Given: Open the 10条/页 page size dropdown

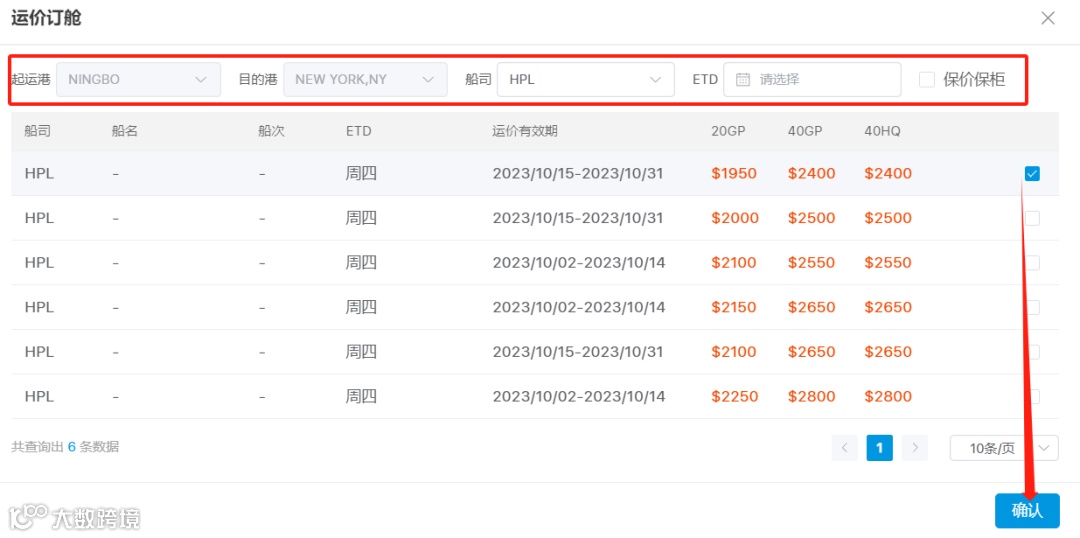Looking at the screenshot, I should 1004,448.
